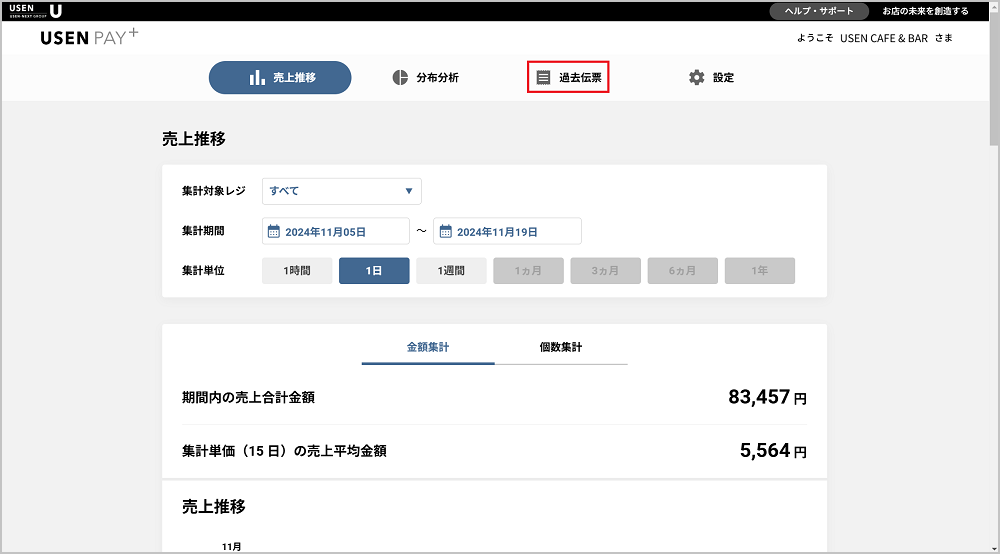Switch to the 金額集計 tab
Screen dimensions: 1000x554
(428, 347)
